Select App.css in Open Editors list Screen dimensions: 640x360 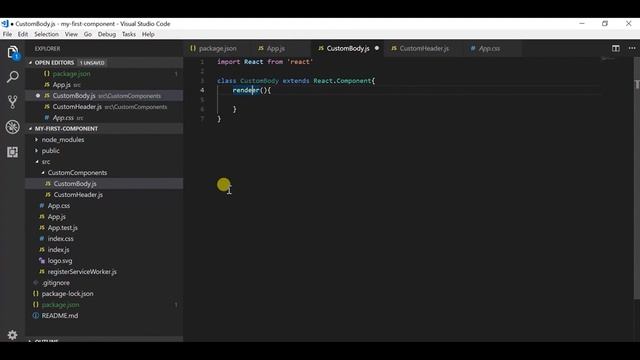(63, 118)
